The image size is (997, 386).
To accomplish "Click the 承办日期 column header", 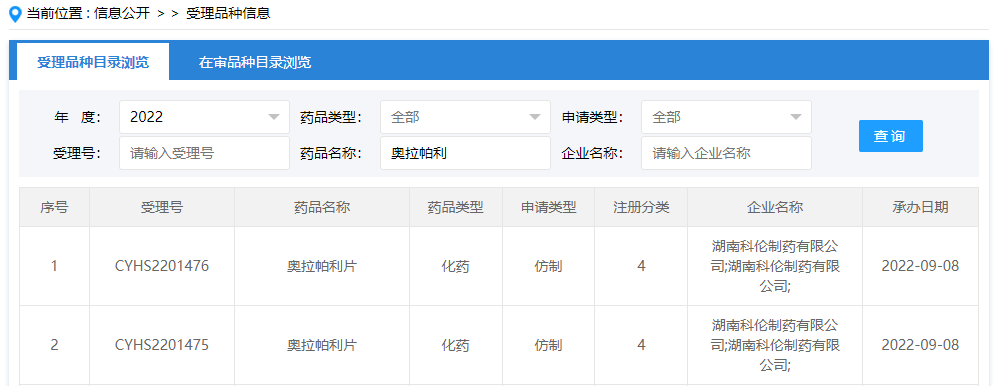I will (921, 207).
